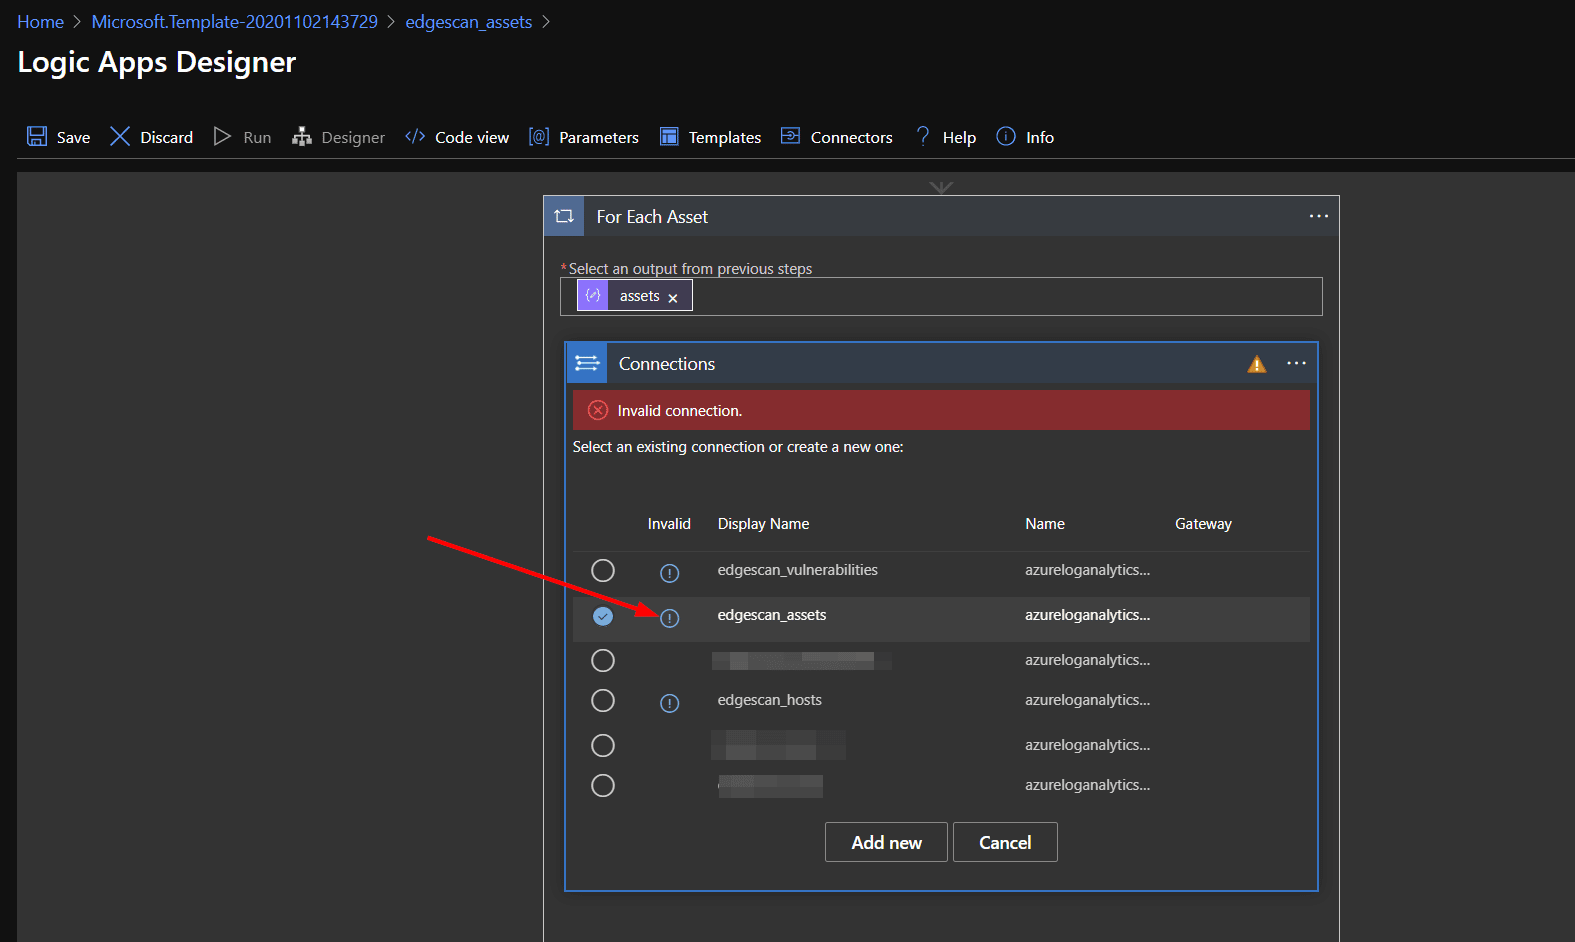Screen dimensions: 1575x942
Task: Click edgescan_vulnerabilities display name
Action: pyautogui.click(x=797, y=570)
